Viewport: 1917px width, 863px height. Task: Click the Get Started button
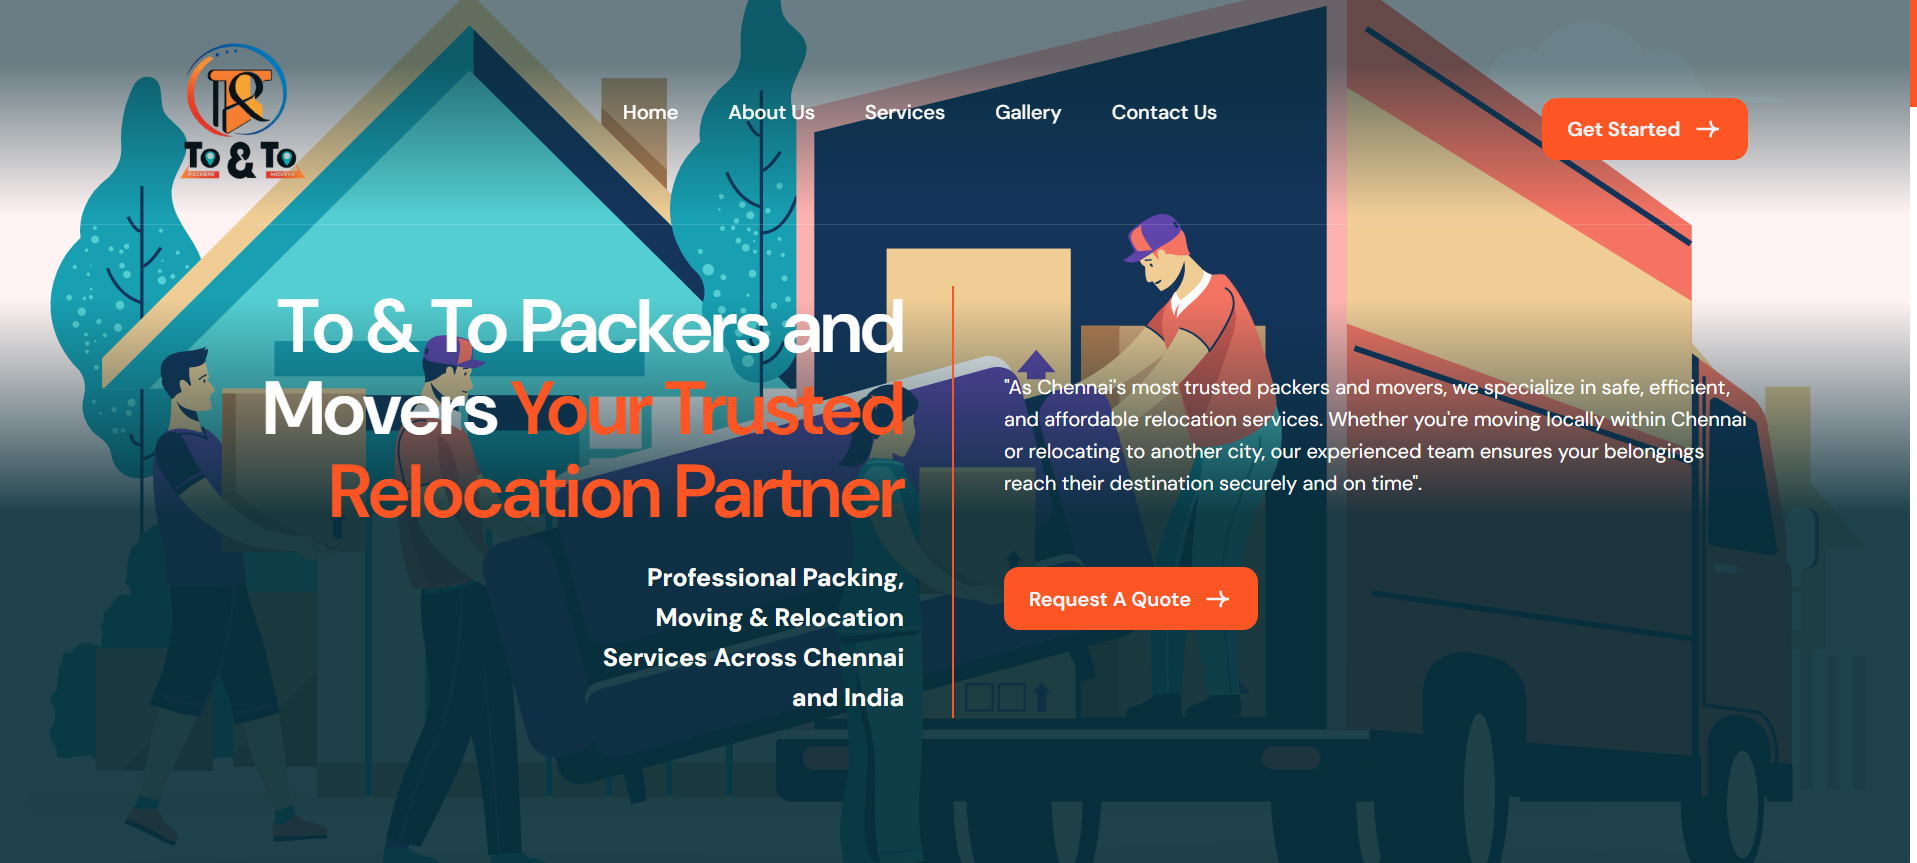(1644, 129)
